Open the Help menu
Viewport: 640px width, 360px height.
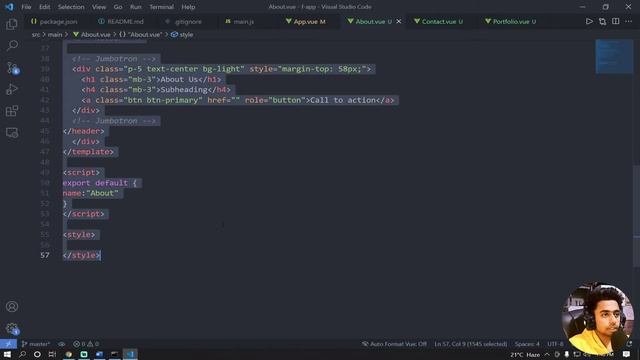click(188, 7)
